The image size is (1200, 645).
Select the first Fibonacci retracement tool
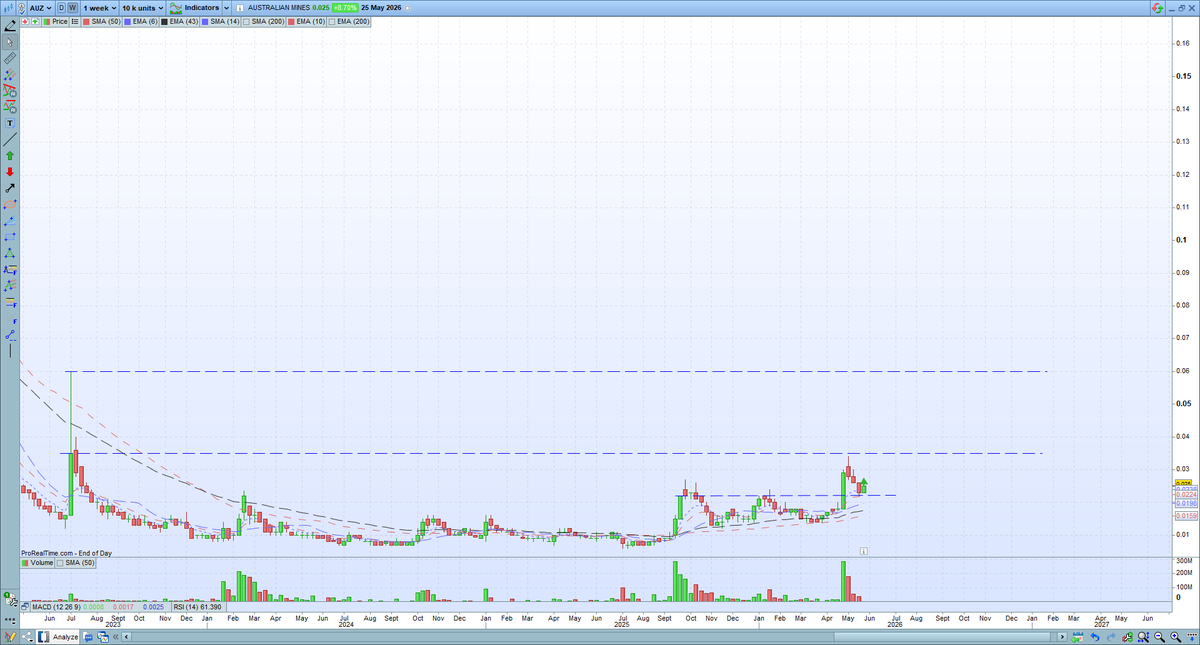[10, 269]
